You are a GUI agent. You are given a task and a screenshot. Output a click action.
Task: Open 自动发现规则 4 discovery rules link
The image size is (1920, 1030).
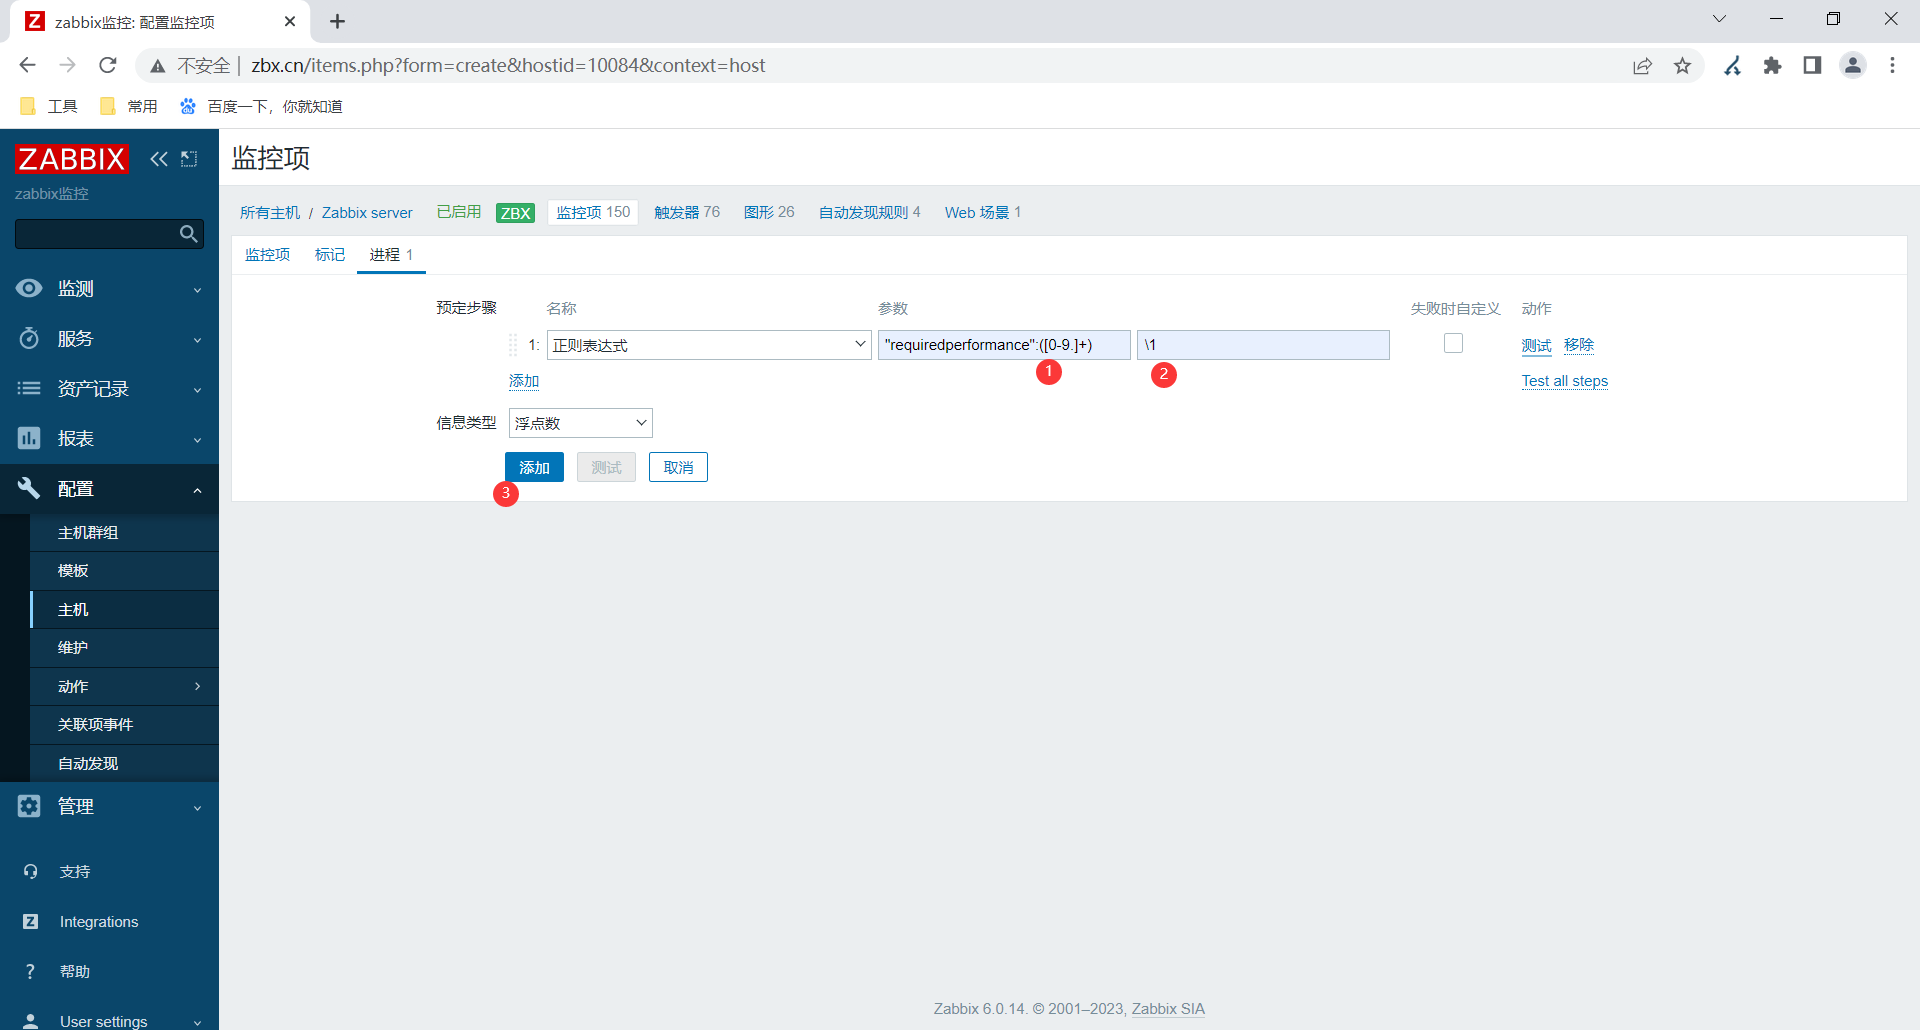[x=869, y=212]
